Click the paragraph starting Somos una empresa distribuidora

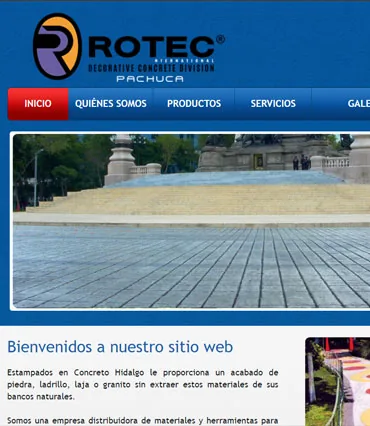(x=143, y=421)
